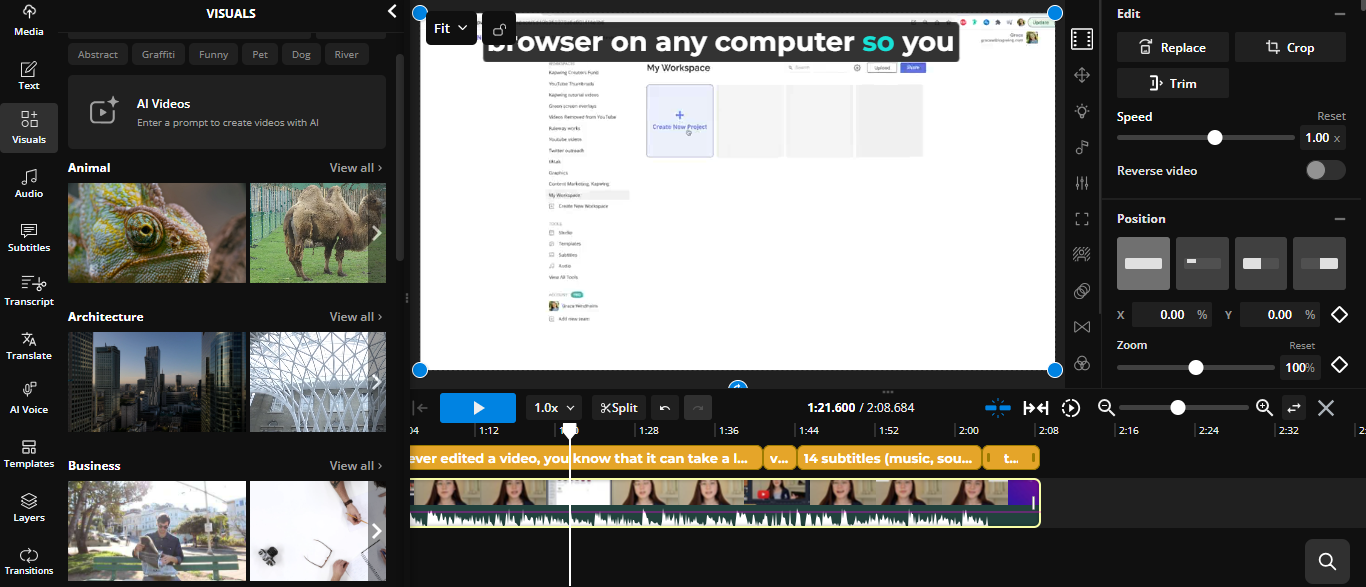Toggle the Zoom keyframe diamond

click(1339, 366)
